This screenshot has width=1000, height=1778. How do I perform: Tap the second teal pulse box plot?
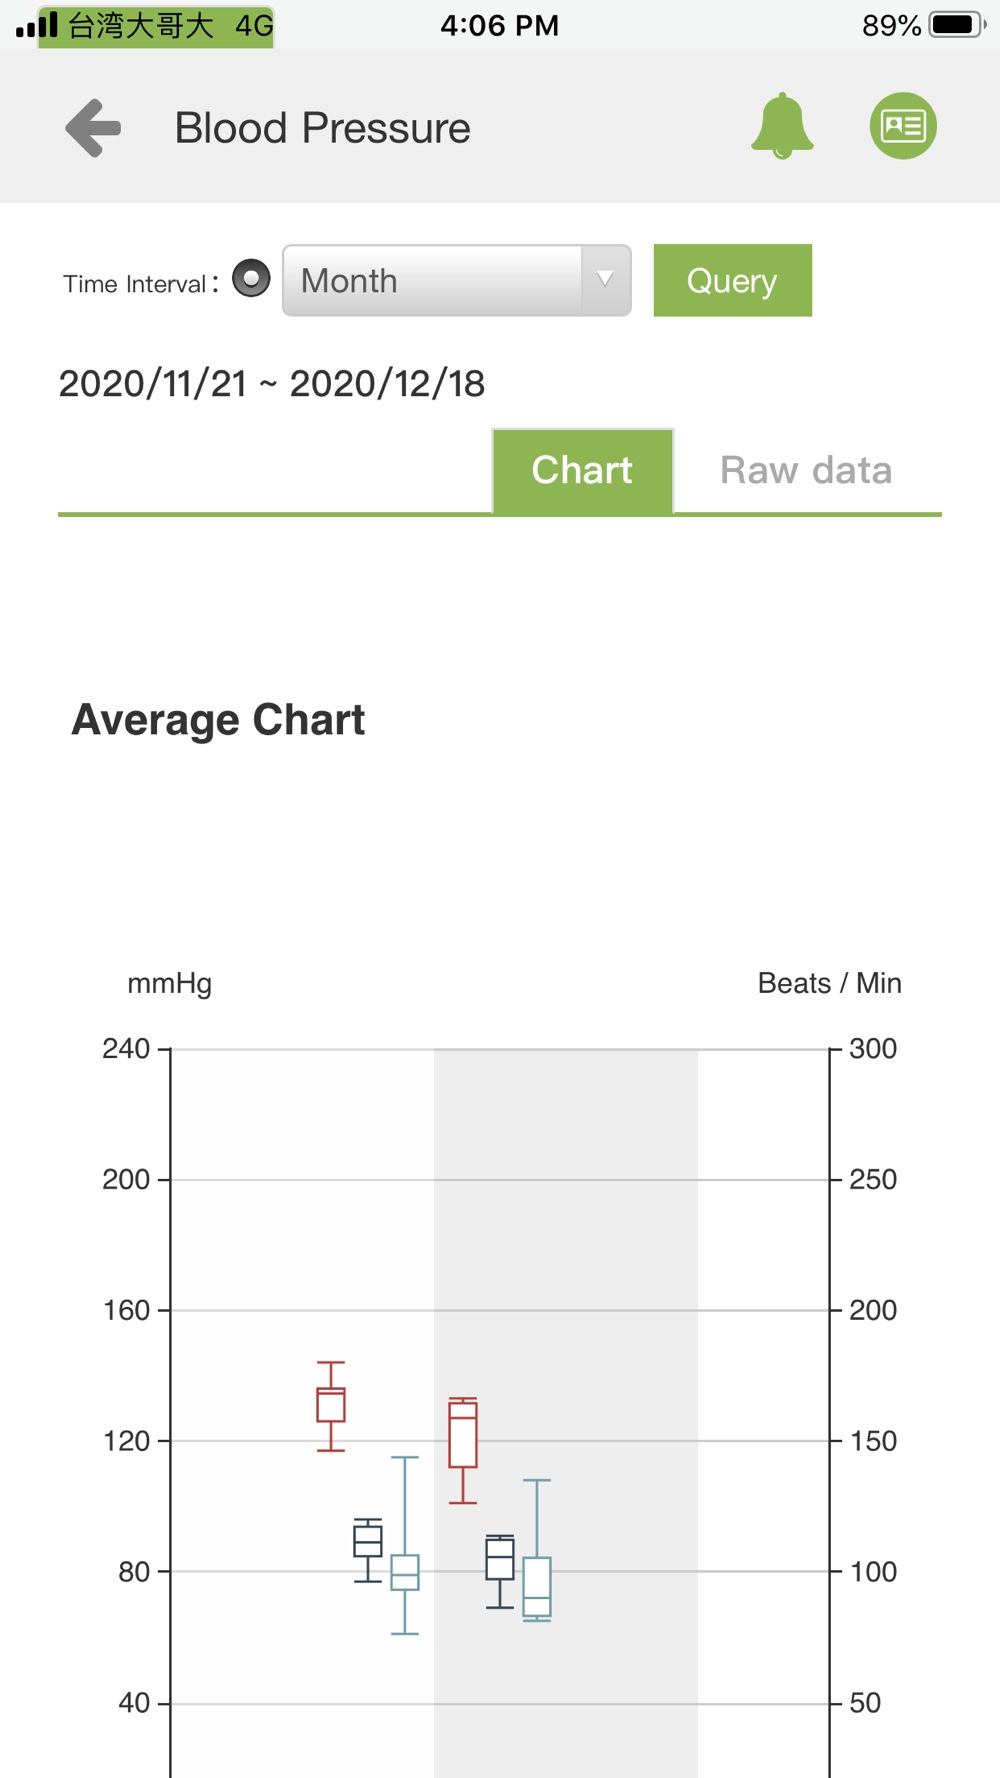[537, 1550]
